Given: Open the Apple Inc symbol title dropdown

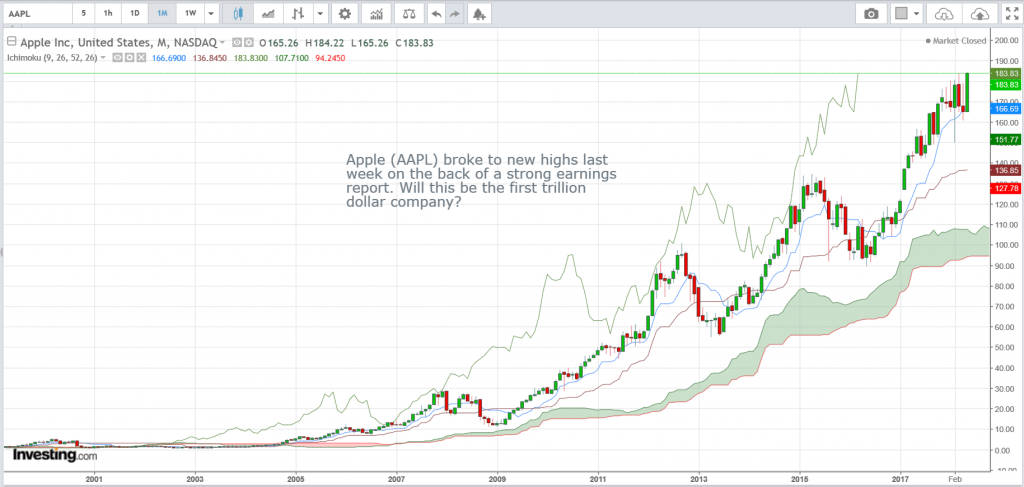Looking at the screenshot, I should (x=223, y=42).
